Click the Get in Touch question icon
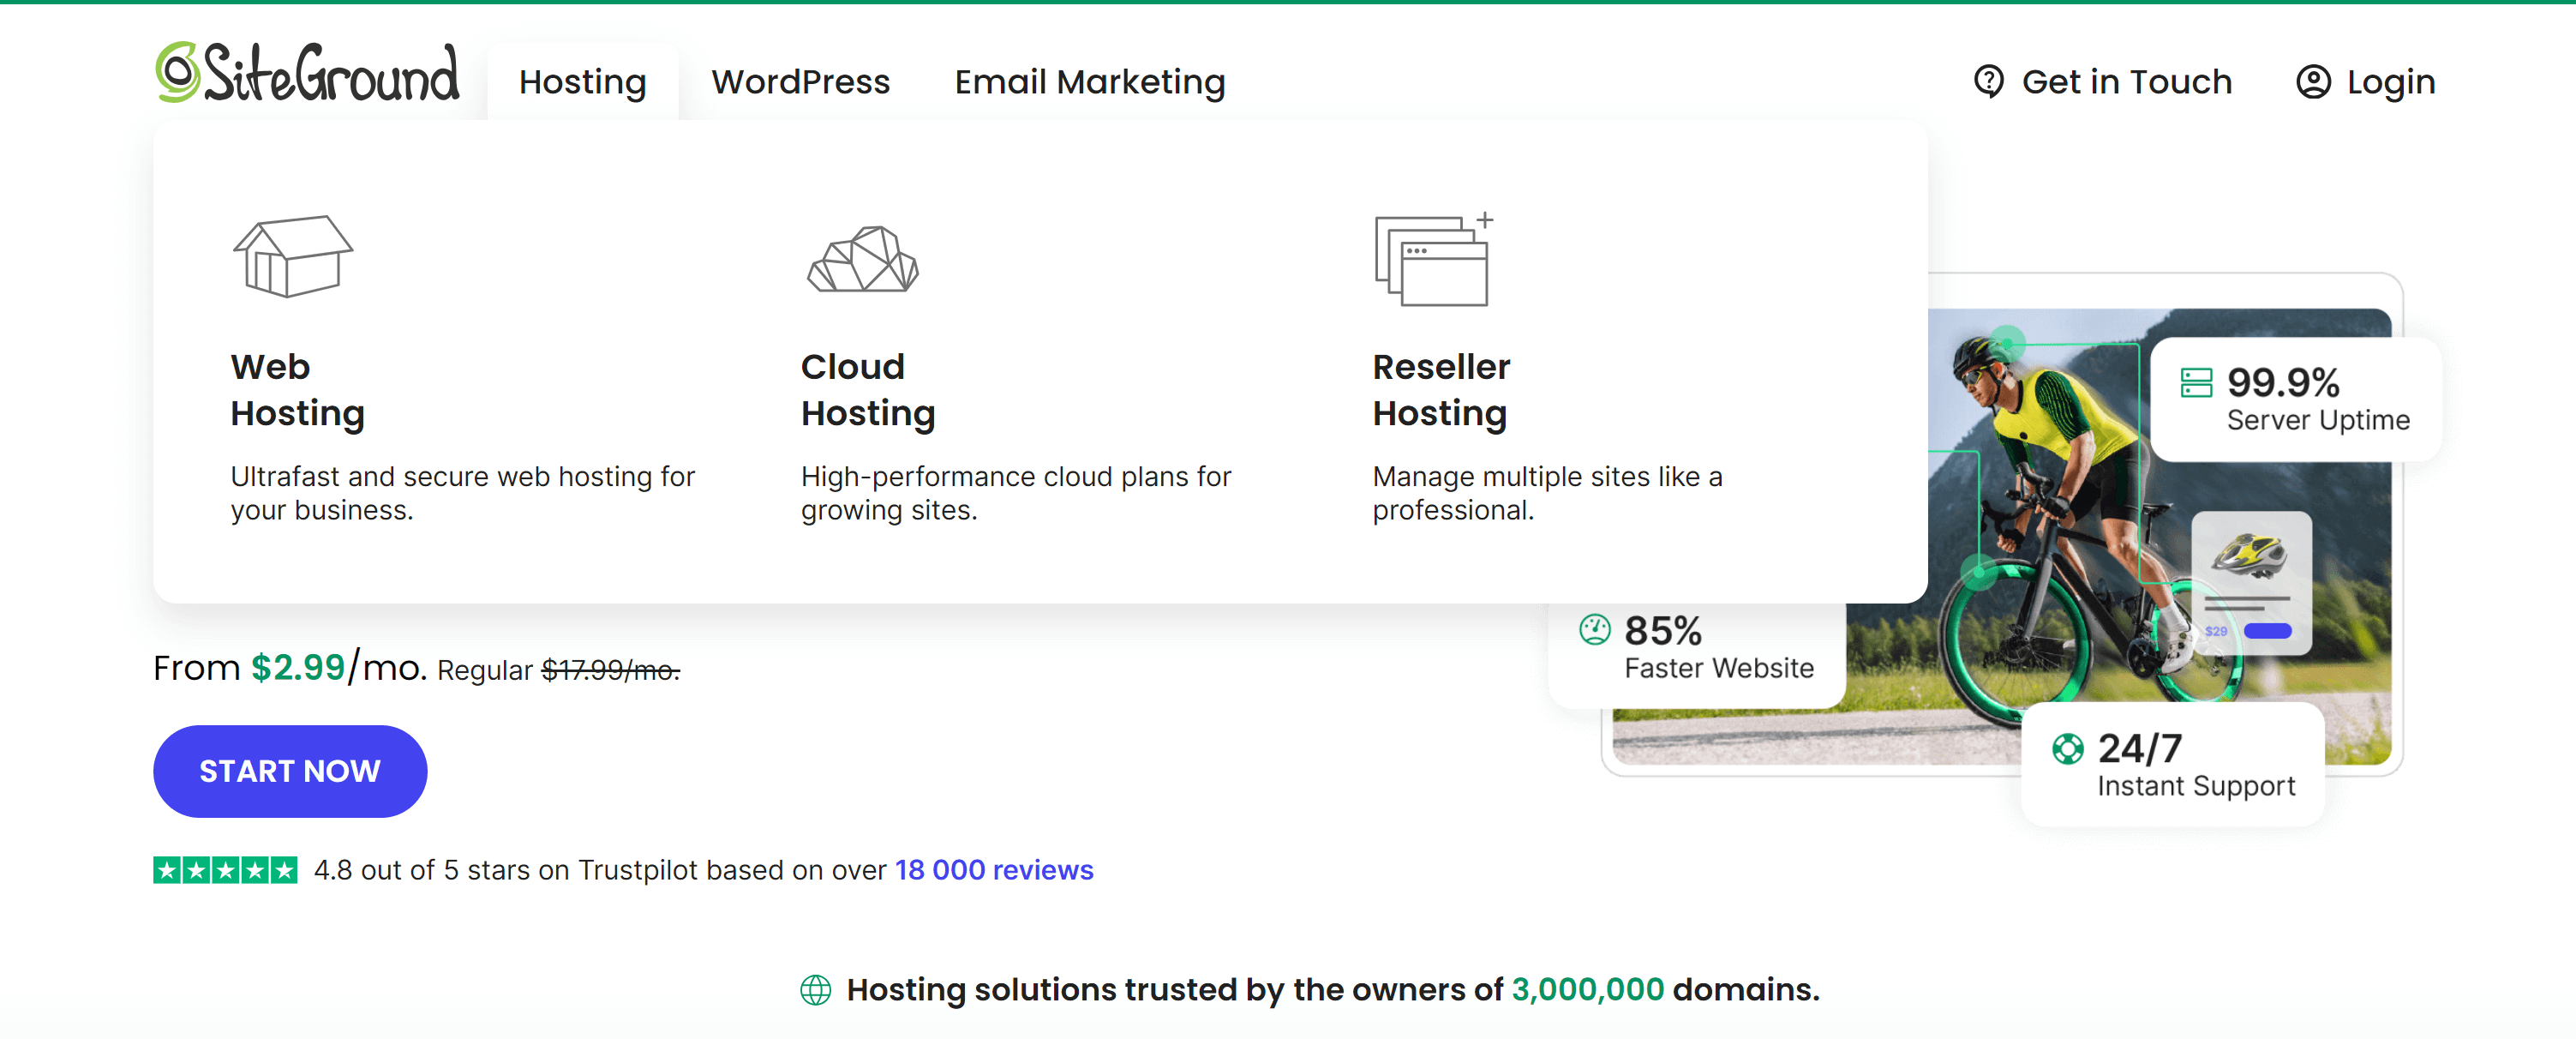This screenshot has width=2576, height=1039. pos(1988,81)
